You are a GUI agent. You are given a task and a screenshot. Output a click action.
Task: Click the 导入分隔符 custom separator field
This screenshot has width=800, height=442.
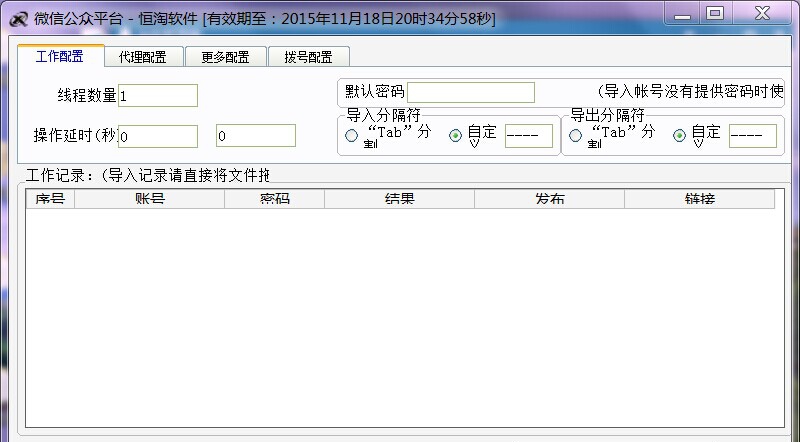click(529, 136)
